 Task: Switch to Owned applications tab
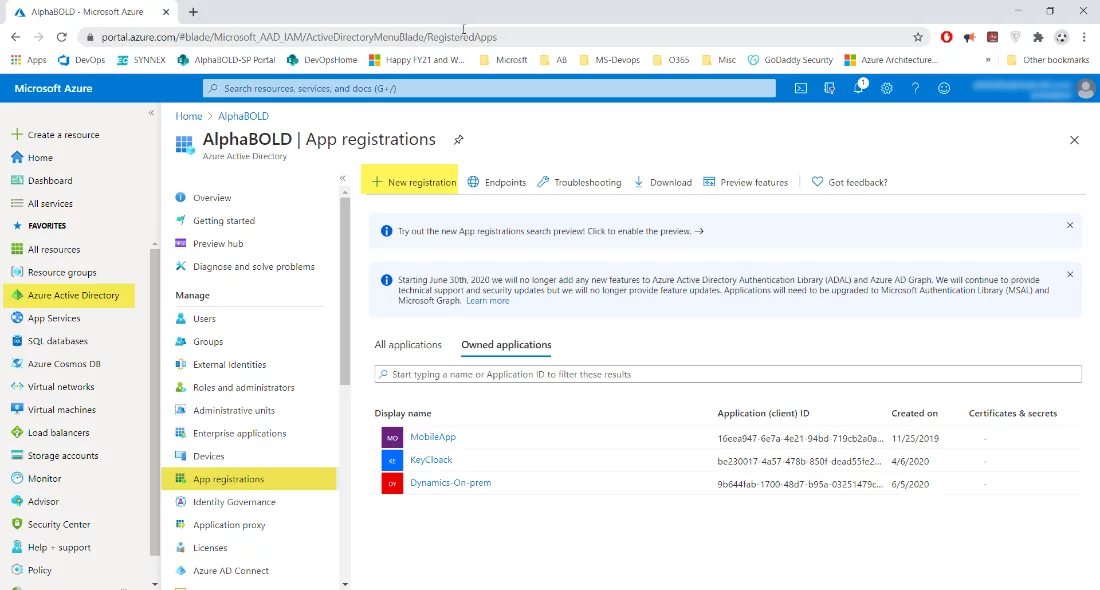[x=506, y=344]
